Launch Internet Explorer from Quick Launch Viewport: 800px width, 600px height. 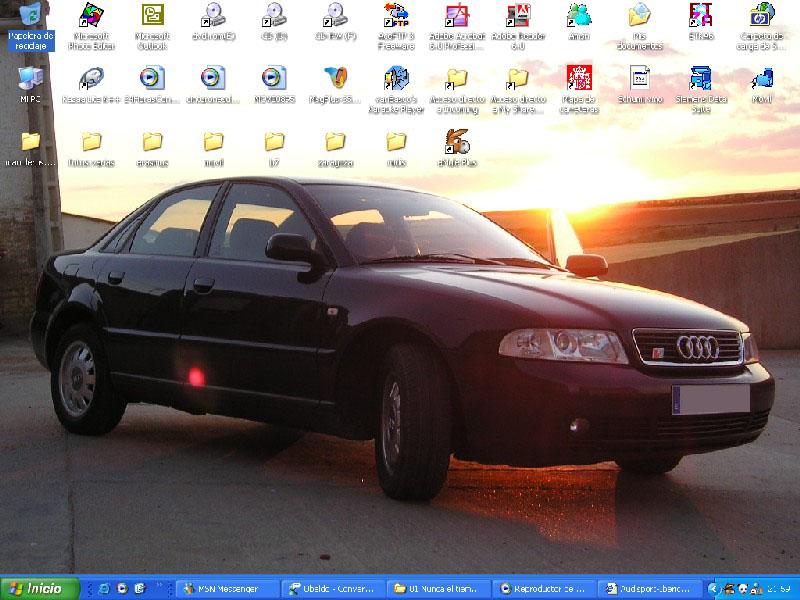pos(104,588)
